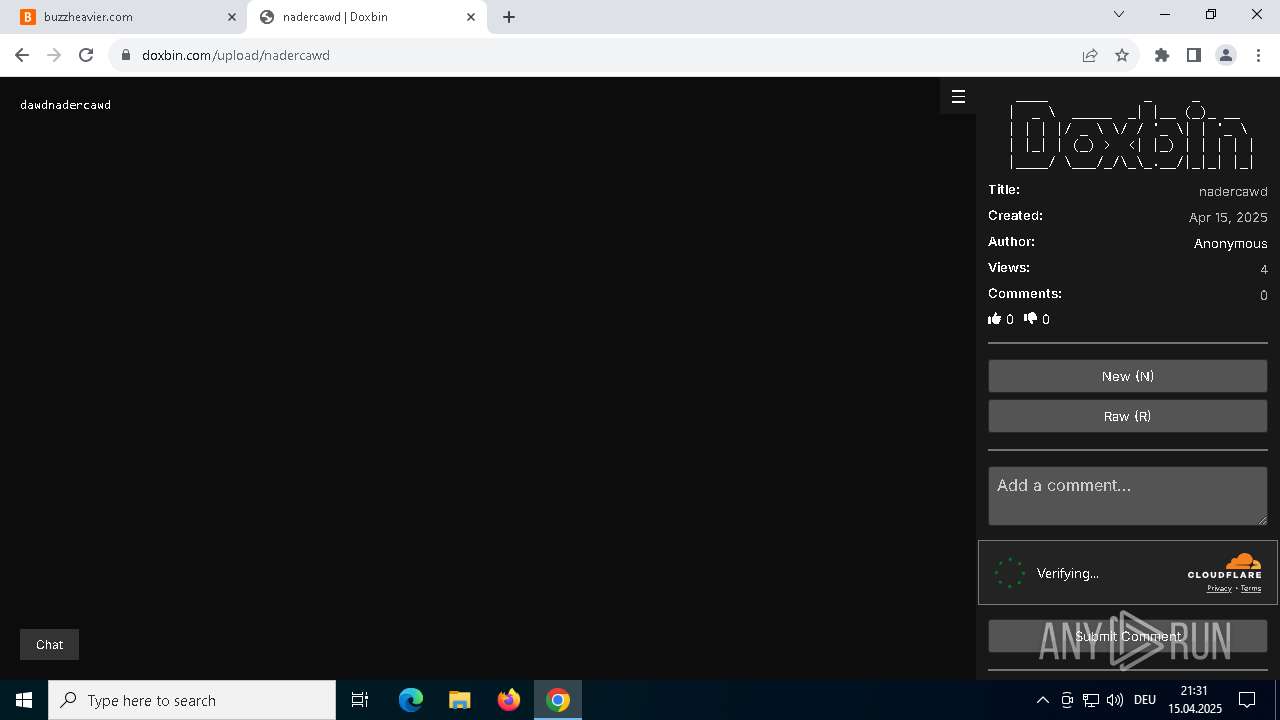Viewport: 1280px width, 720px height.
Task: Click the title value nadercawd
Action: pos(1233,191)
